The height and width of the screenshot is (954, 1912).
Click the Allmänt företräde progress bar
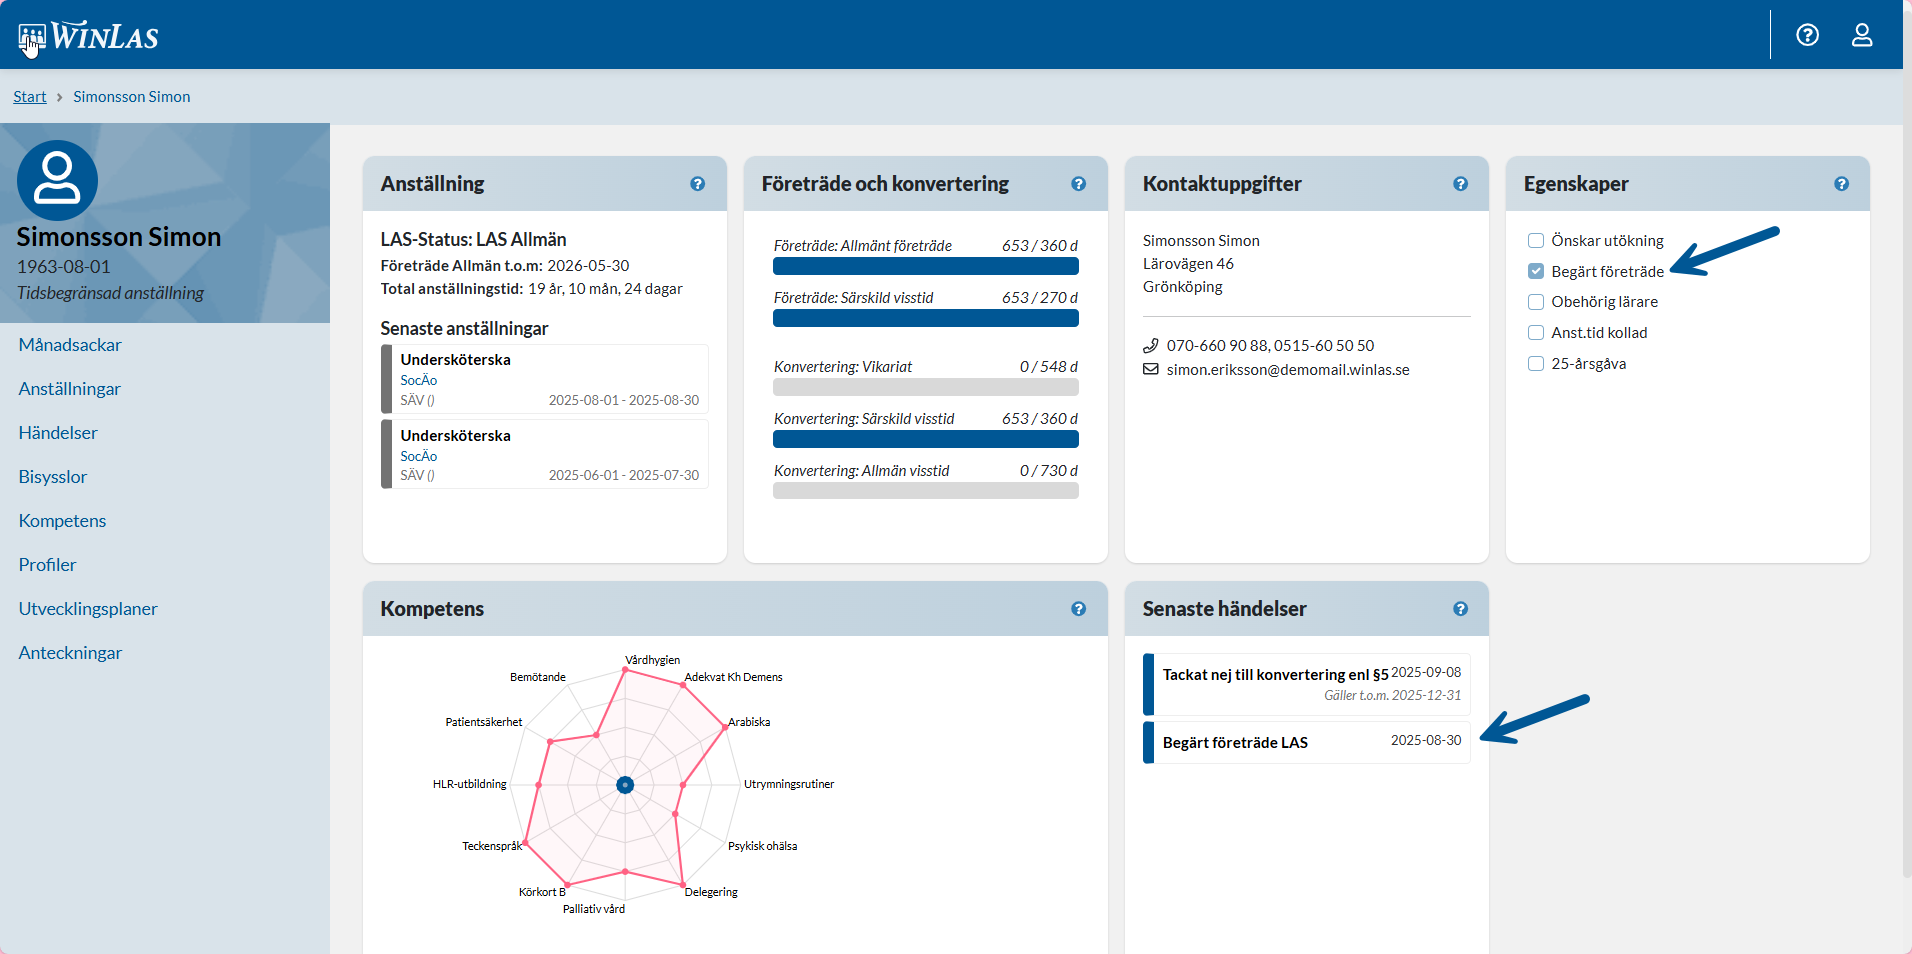tap(925, 266)
